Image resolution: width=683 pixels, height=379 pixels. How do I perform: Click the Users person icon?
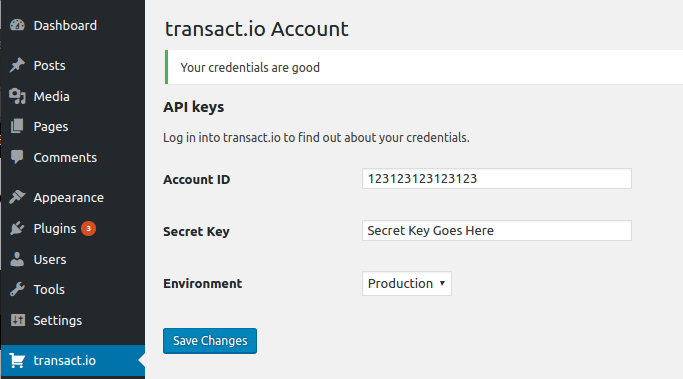[x=17, y=259]
